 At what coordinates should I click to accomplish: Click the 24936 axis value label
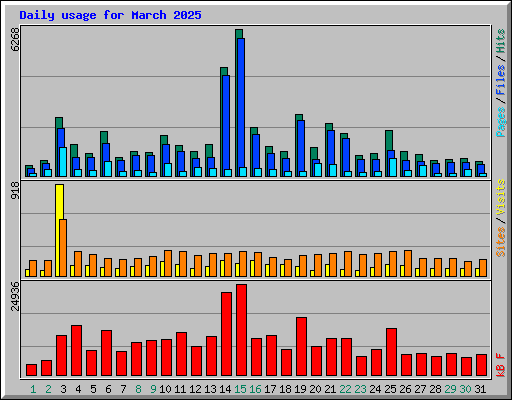click(x=15, y=296)
